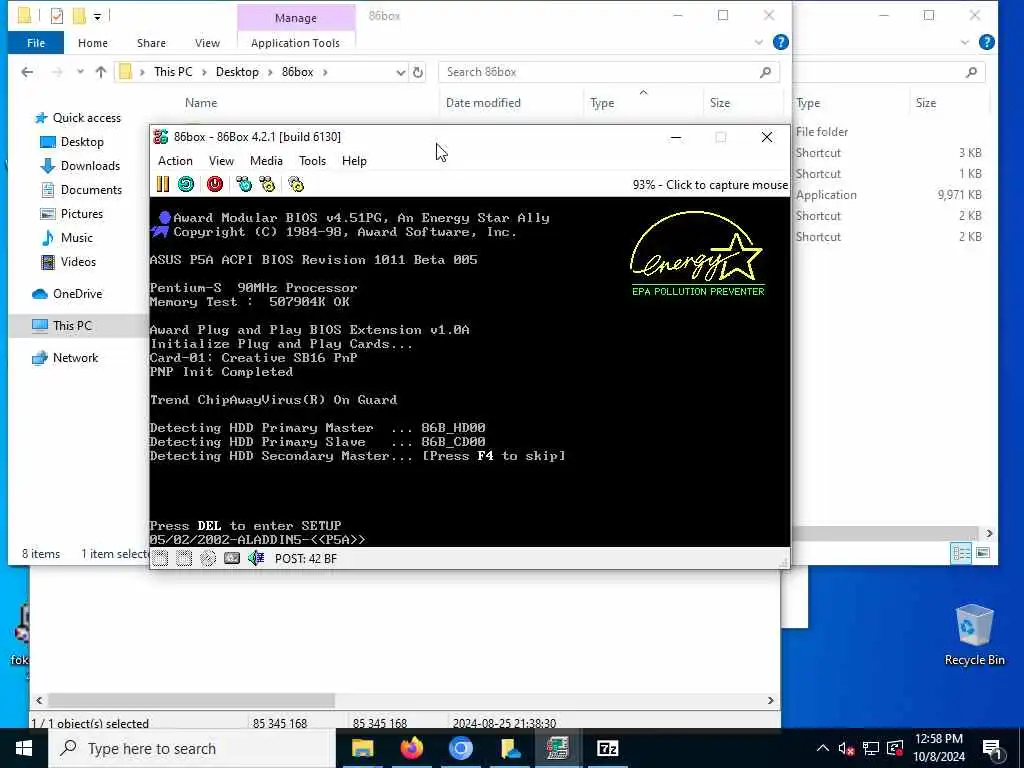Expand ribbon chevron in rear Explorer window
This screenshot has height=768, width=1024.
(x=965, y=42)
